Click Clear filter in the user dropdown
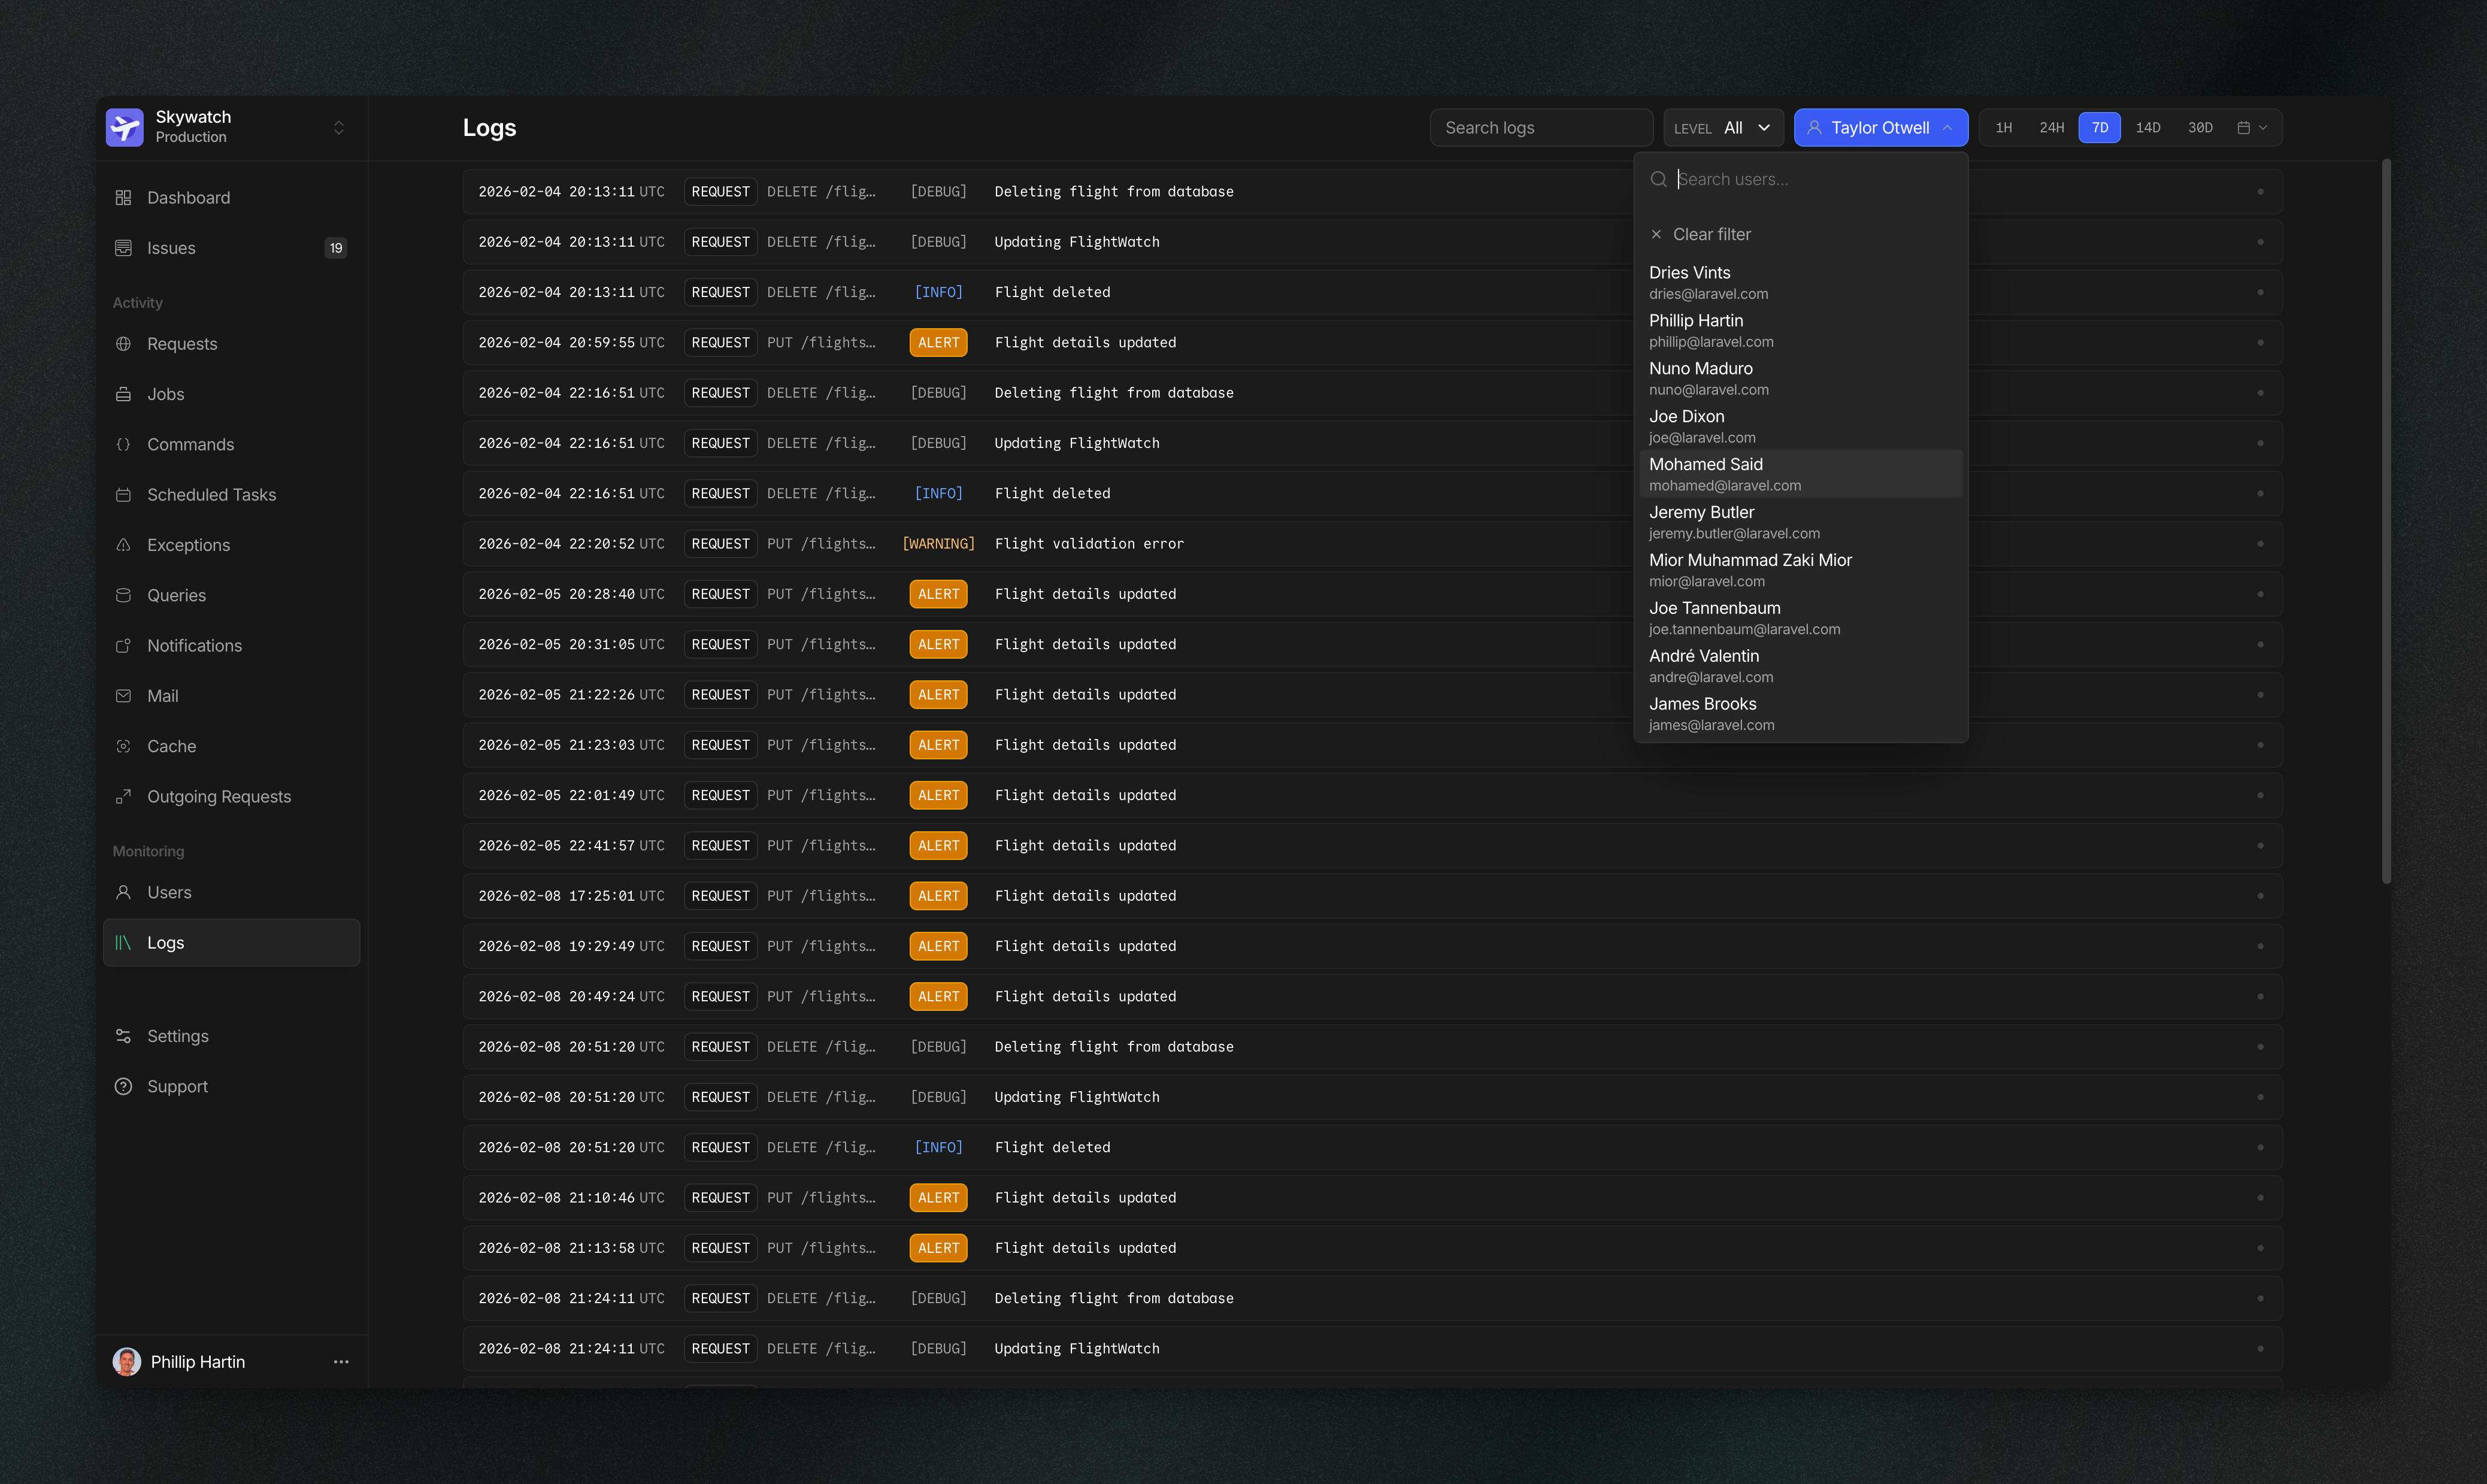Screen dimensions: 2487x1484 [1711, 234]
